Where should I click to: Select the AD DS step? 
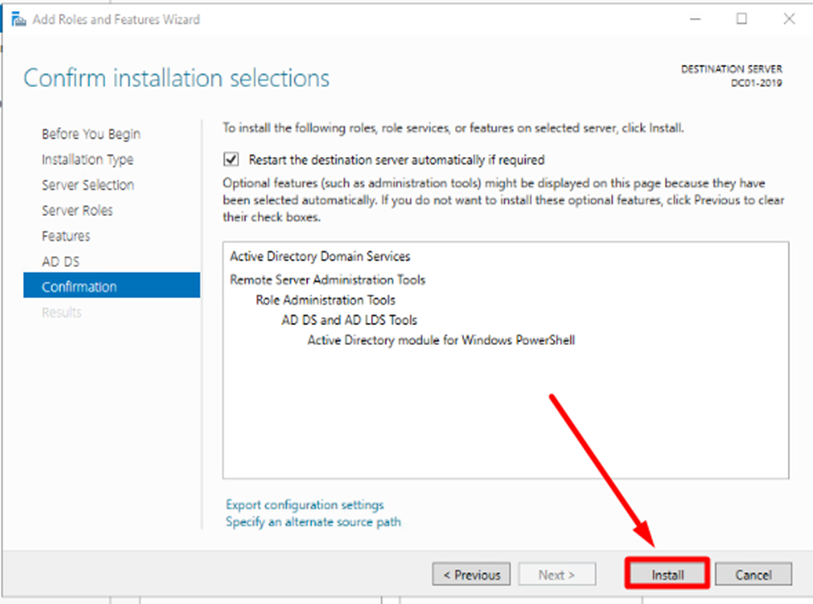59,261
